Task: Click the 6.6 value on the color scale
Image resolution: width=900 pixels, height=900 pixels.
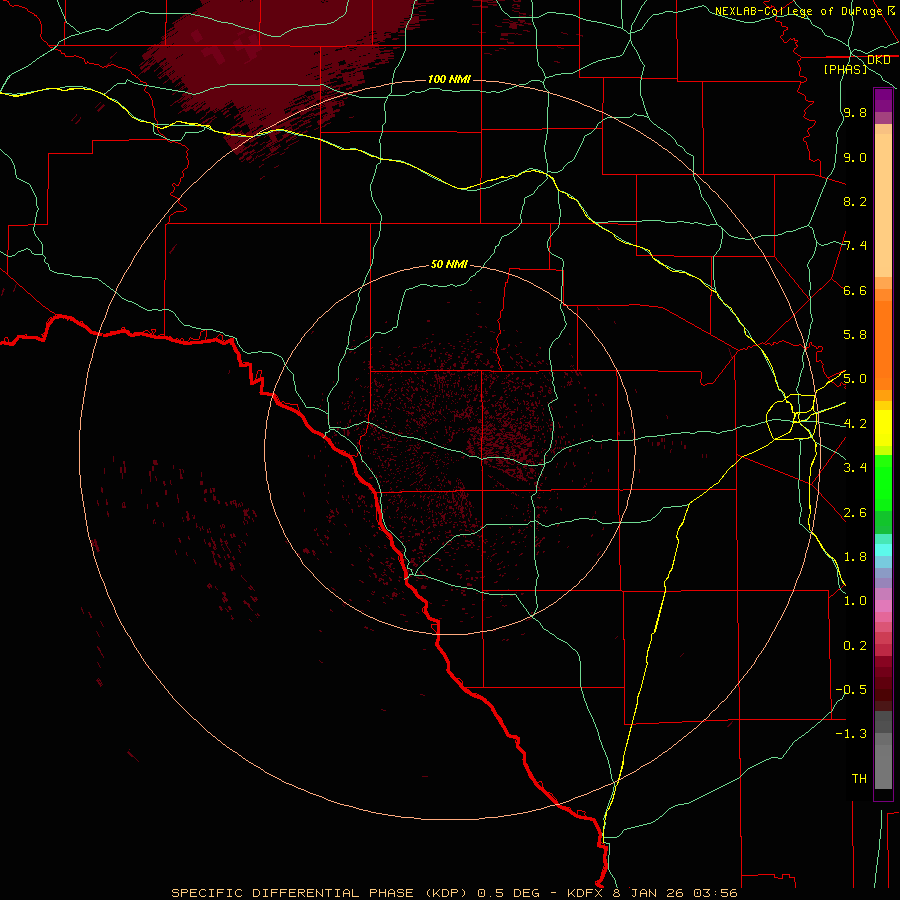Action: point(855,291)
